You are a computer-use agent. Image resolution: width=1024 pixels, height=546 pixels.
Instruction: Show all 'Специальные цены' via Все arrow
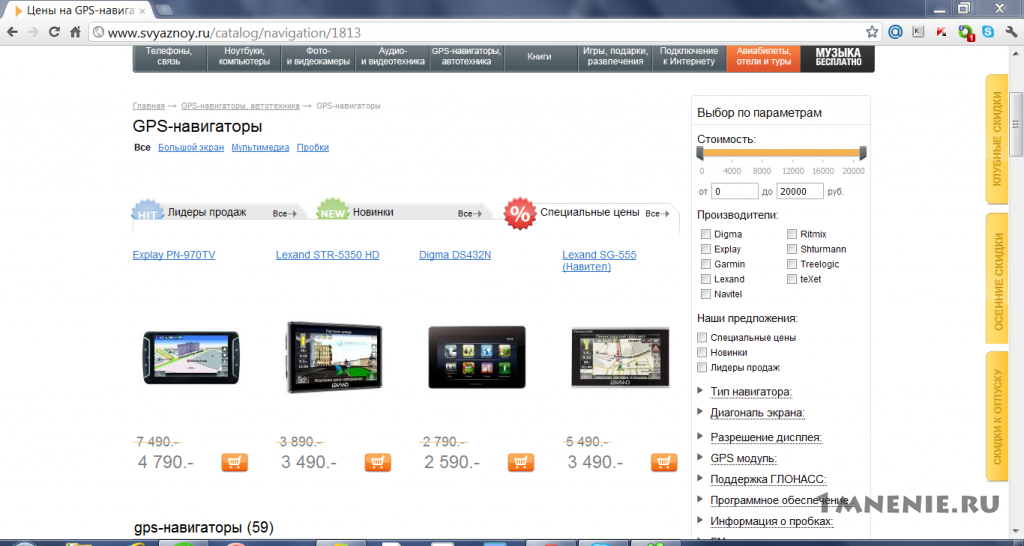(x=658, y=214)
